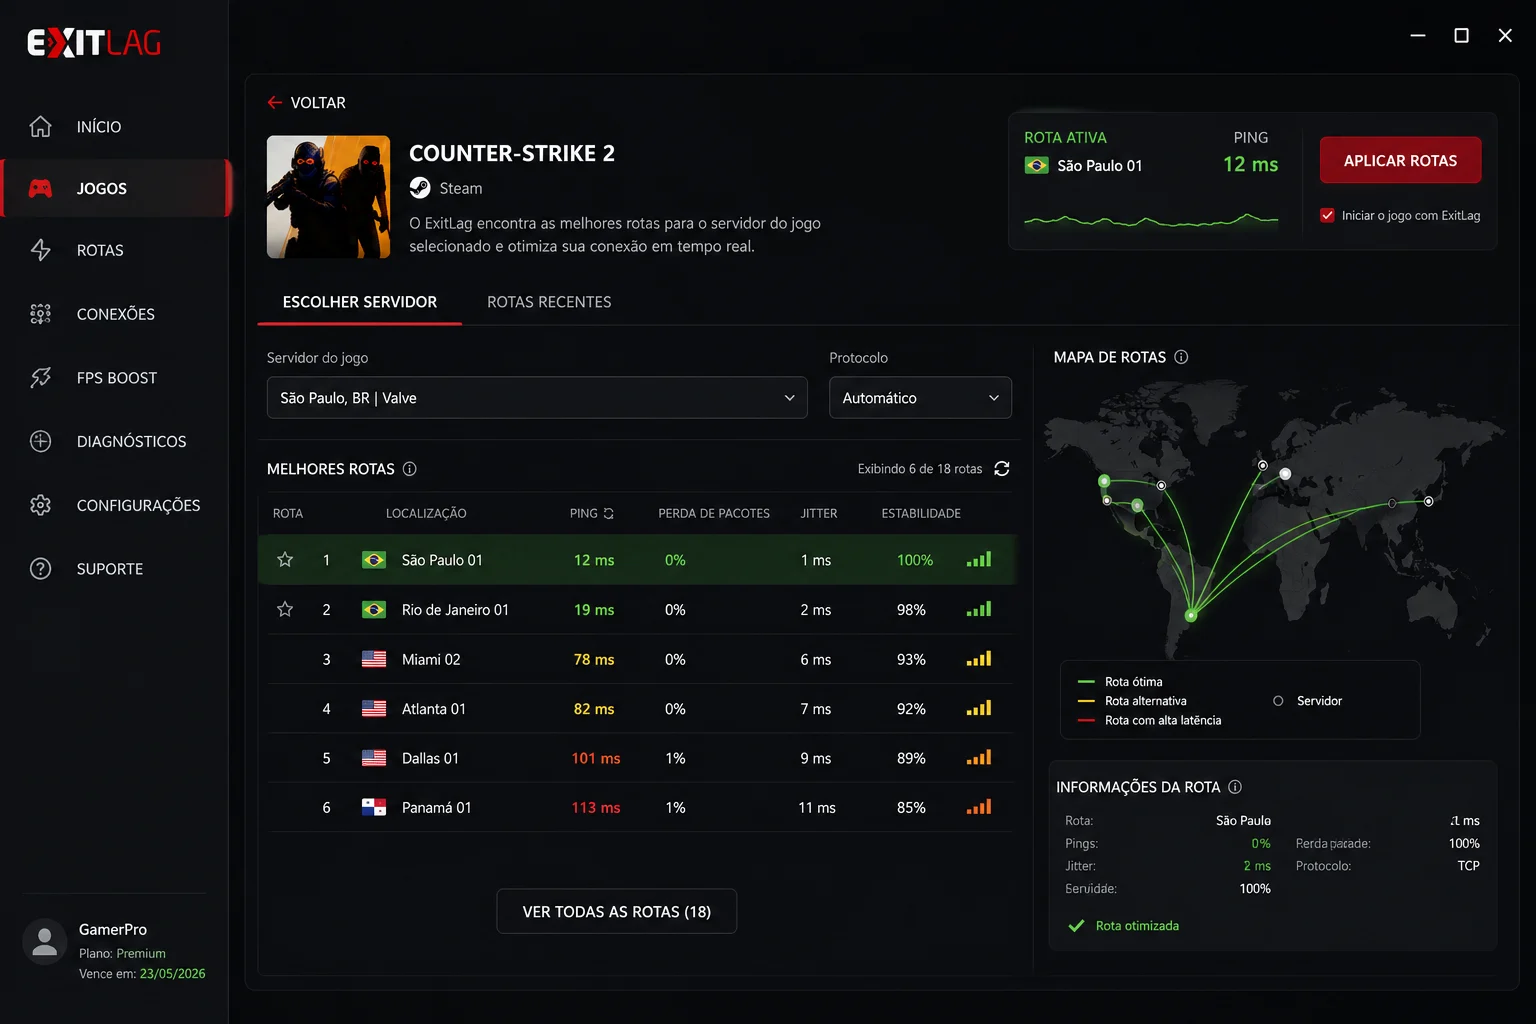Screen dimensions: 1536x1024
Task: Show info for Mapa de Rotas
Action: pos(1181,357)
